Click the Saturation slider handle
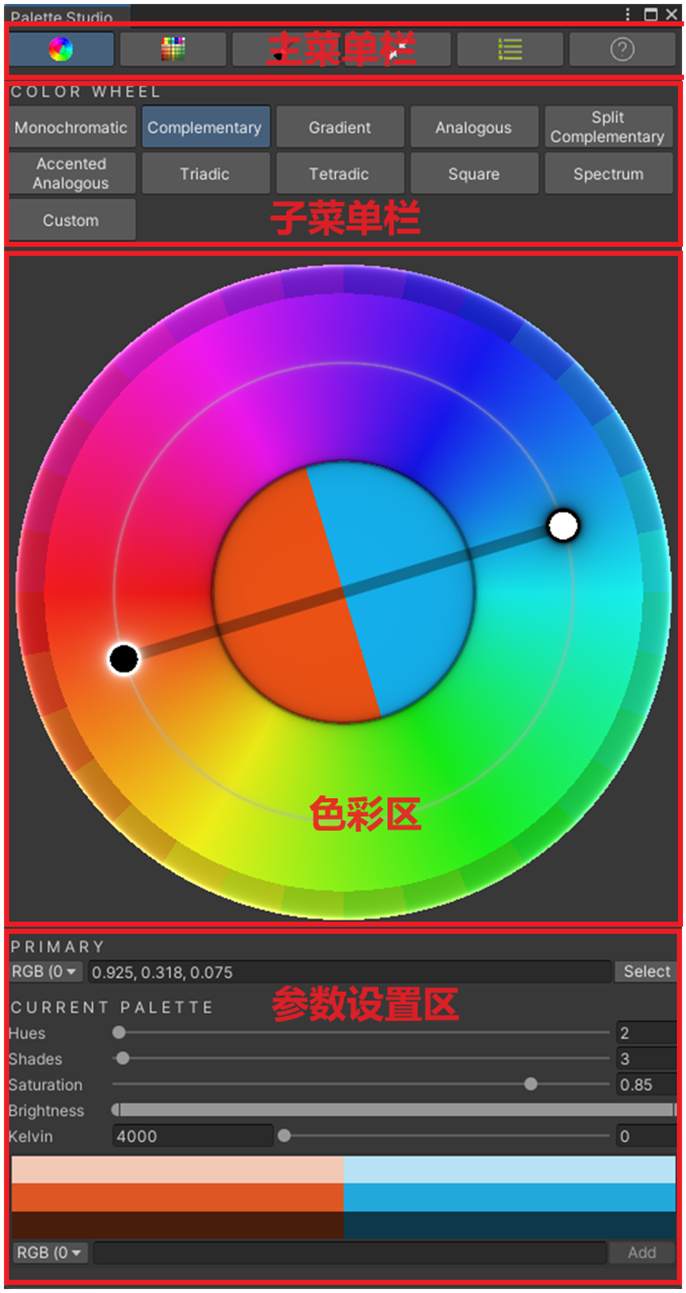 point(531,1085)
